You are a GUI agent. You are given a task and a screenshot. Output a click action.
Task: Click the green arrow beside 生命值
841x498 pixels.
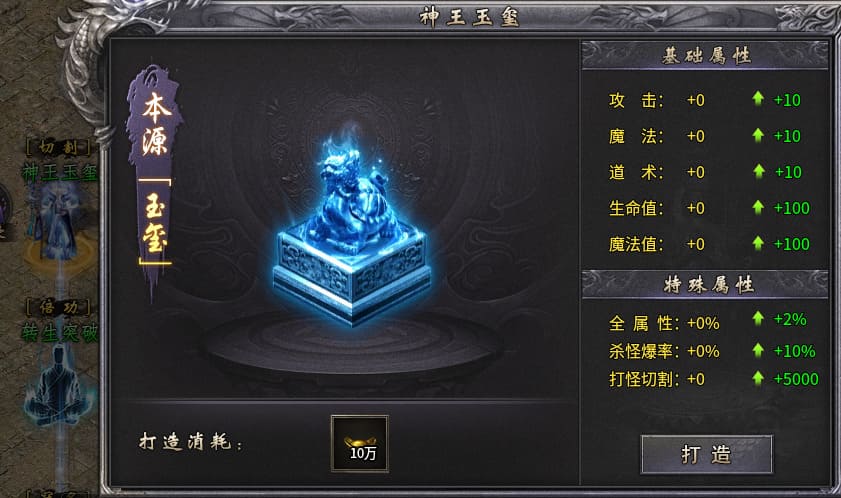tap(758, 207)
